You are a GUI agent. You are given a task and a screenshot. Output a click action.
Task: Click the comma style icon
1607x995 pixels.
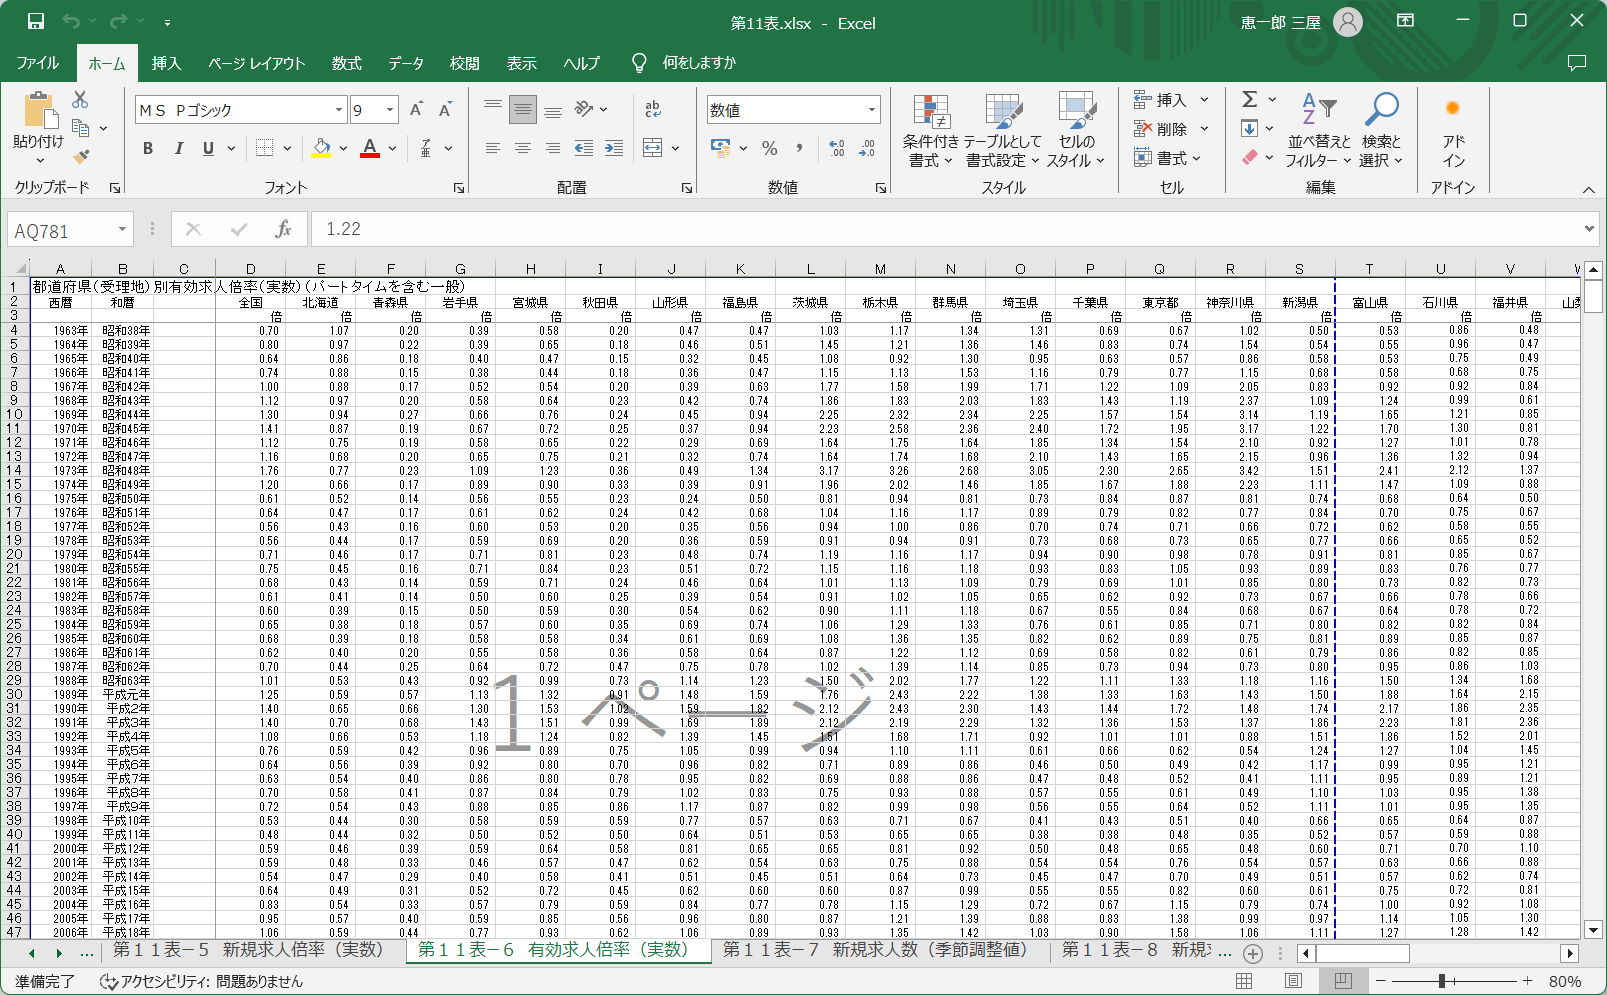(x=799, y=148)
